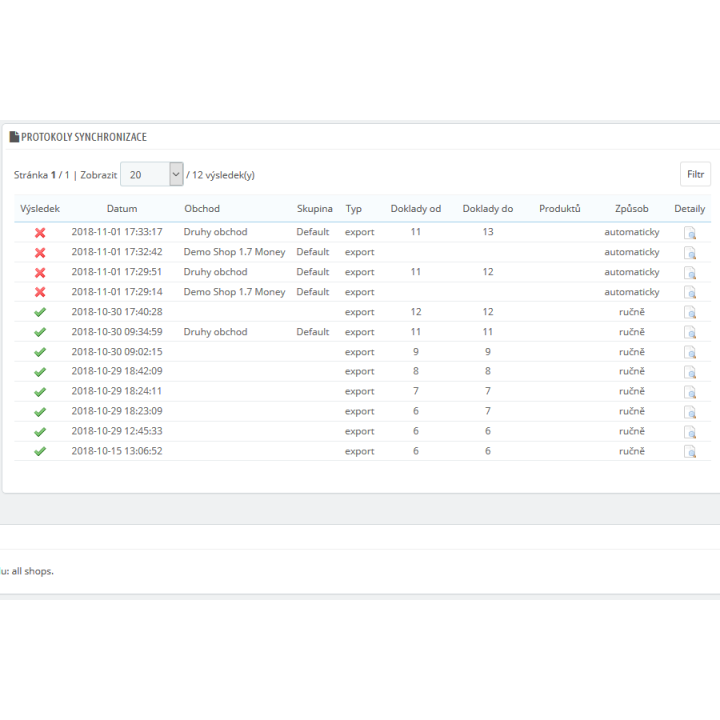
Task: Open details for the 2018-10-29 12:45:33 log
Action: coord(690,432)
